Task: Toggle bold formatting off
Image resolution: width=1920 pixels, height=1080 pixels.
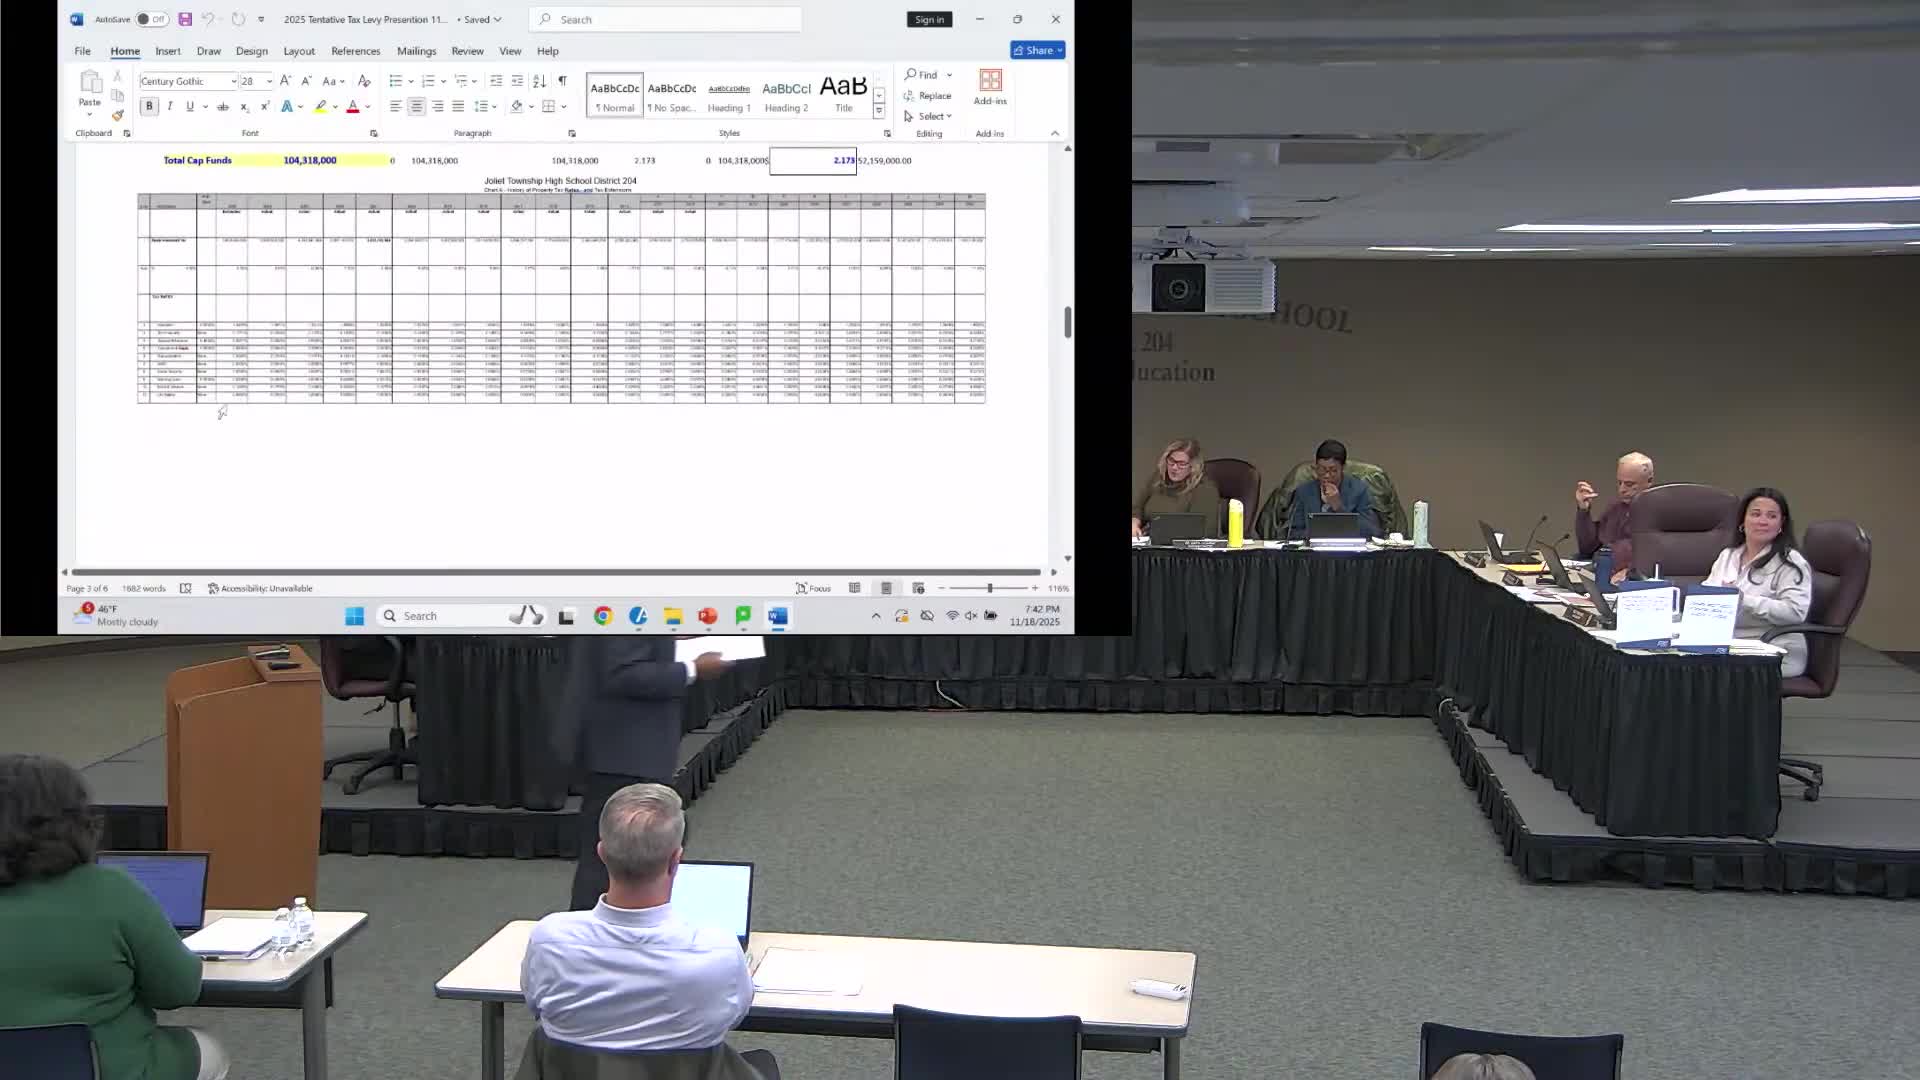Action: (x=149, y=106)
